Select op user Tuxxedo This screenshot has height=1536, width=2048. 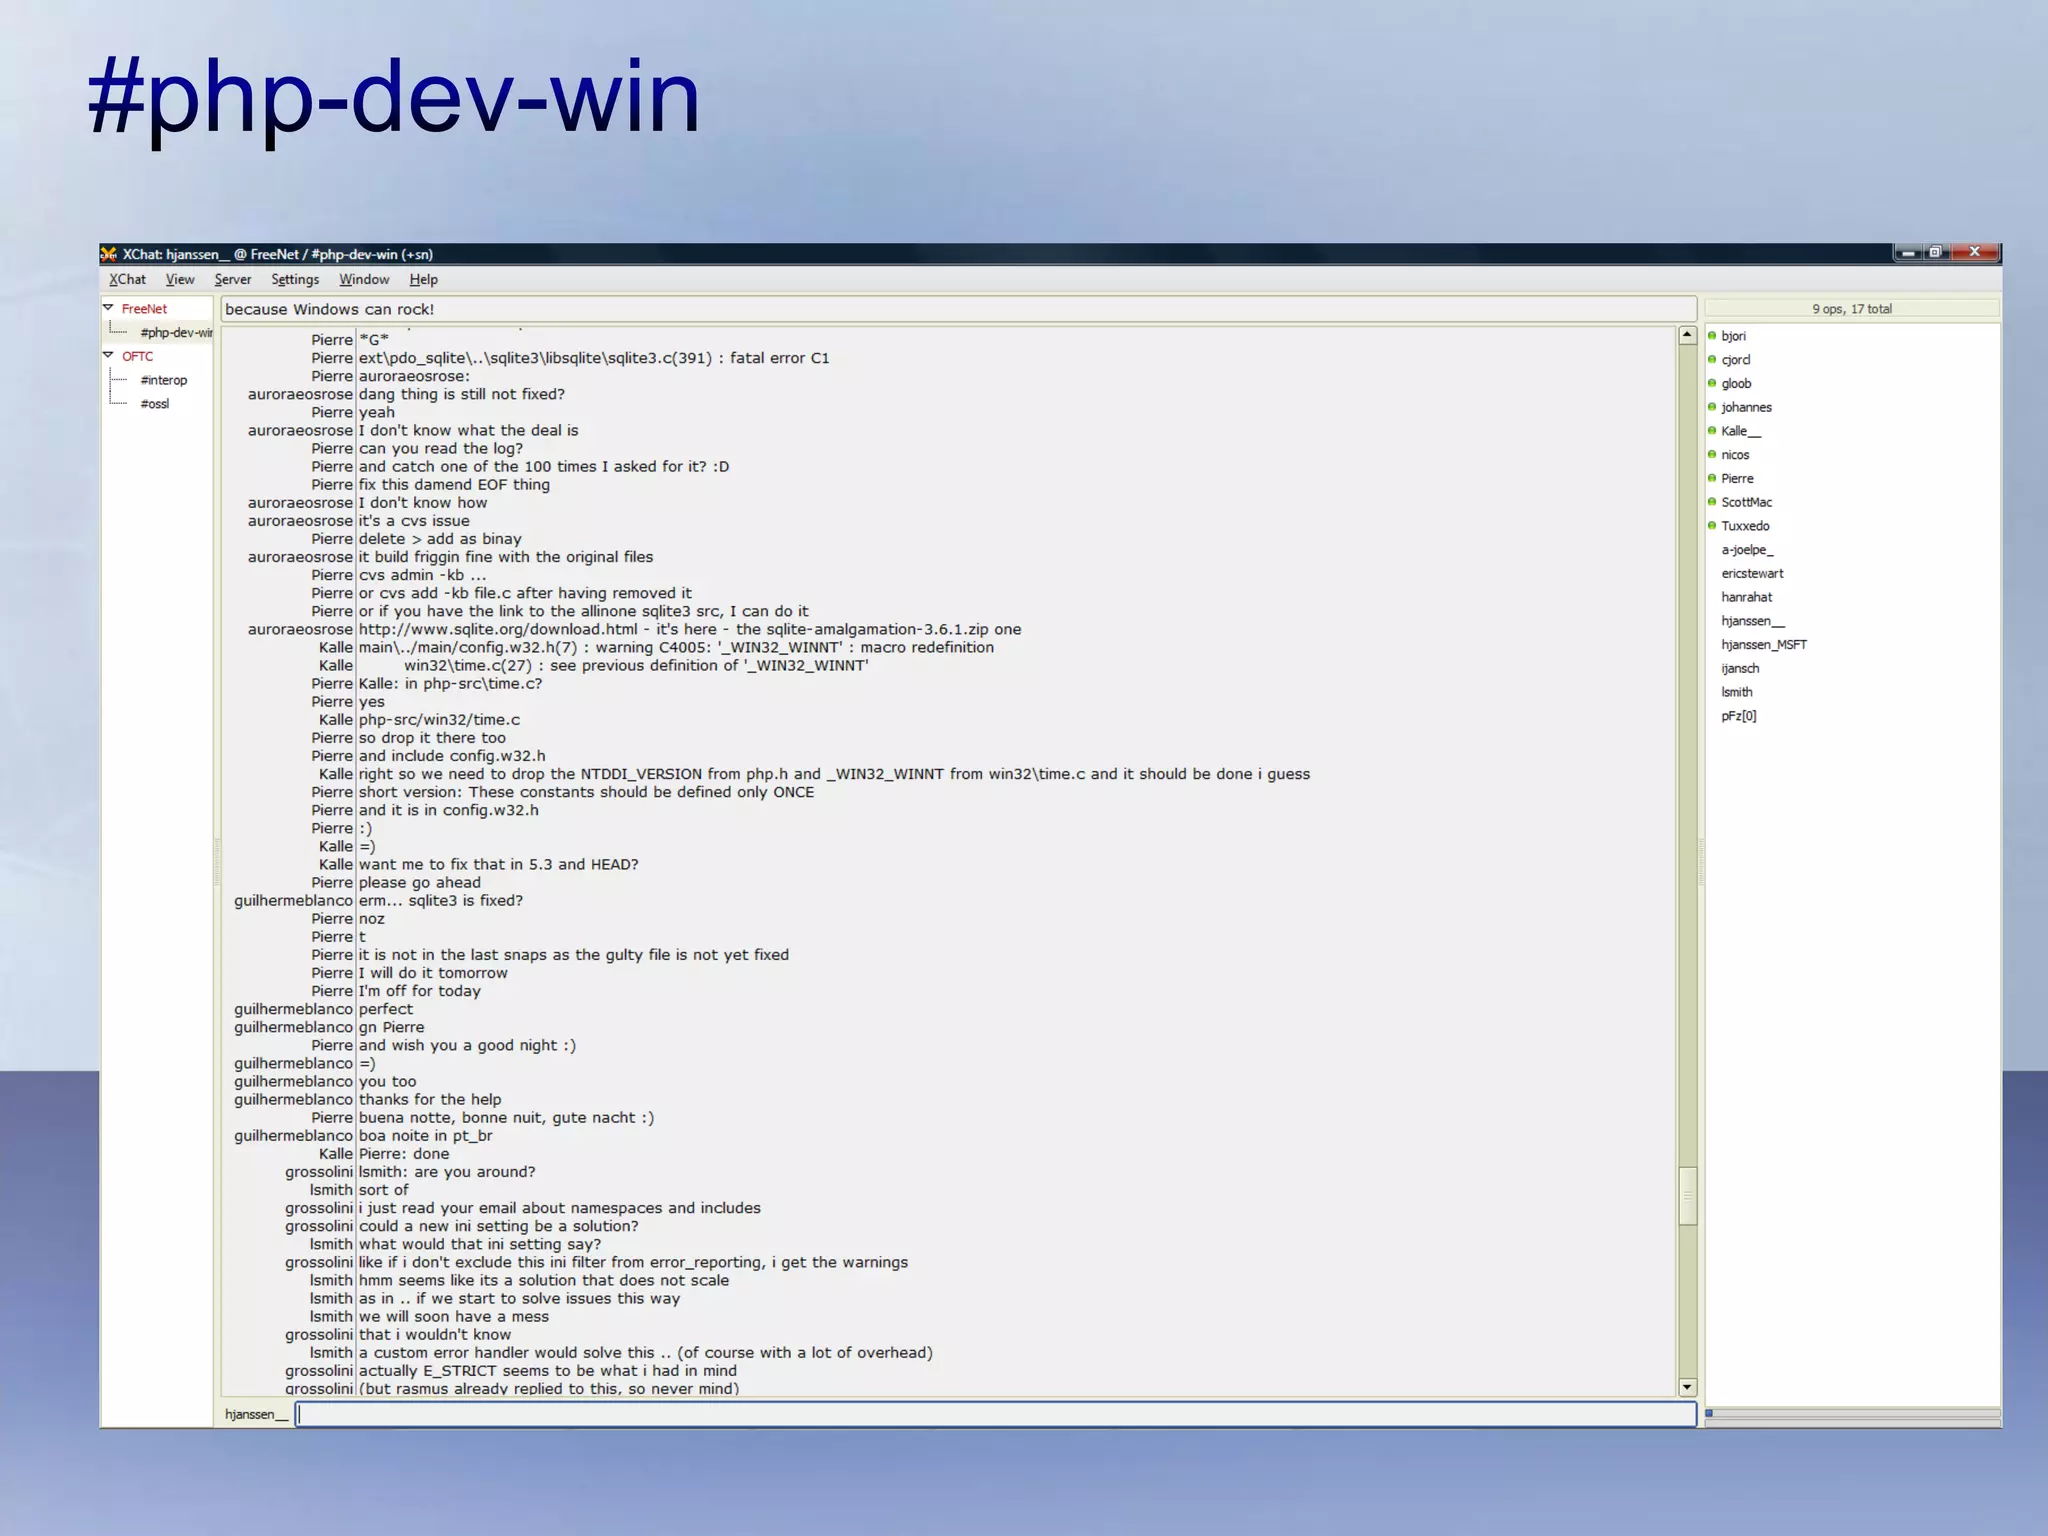pos(1745,526)
